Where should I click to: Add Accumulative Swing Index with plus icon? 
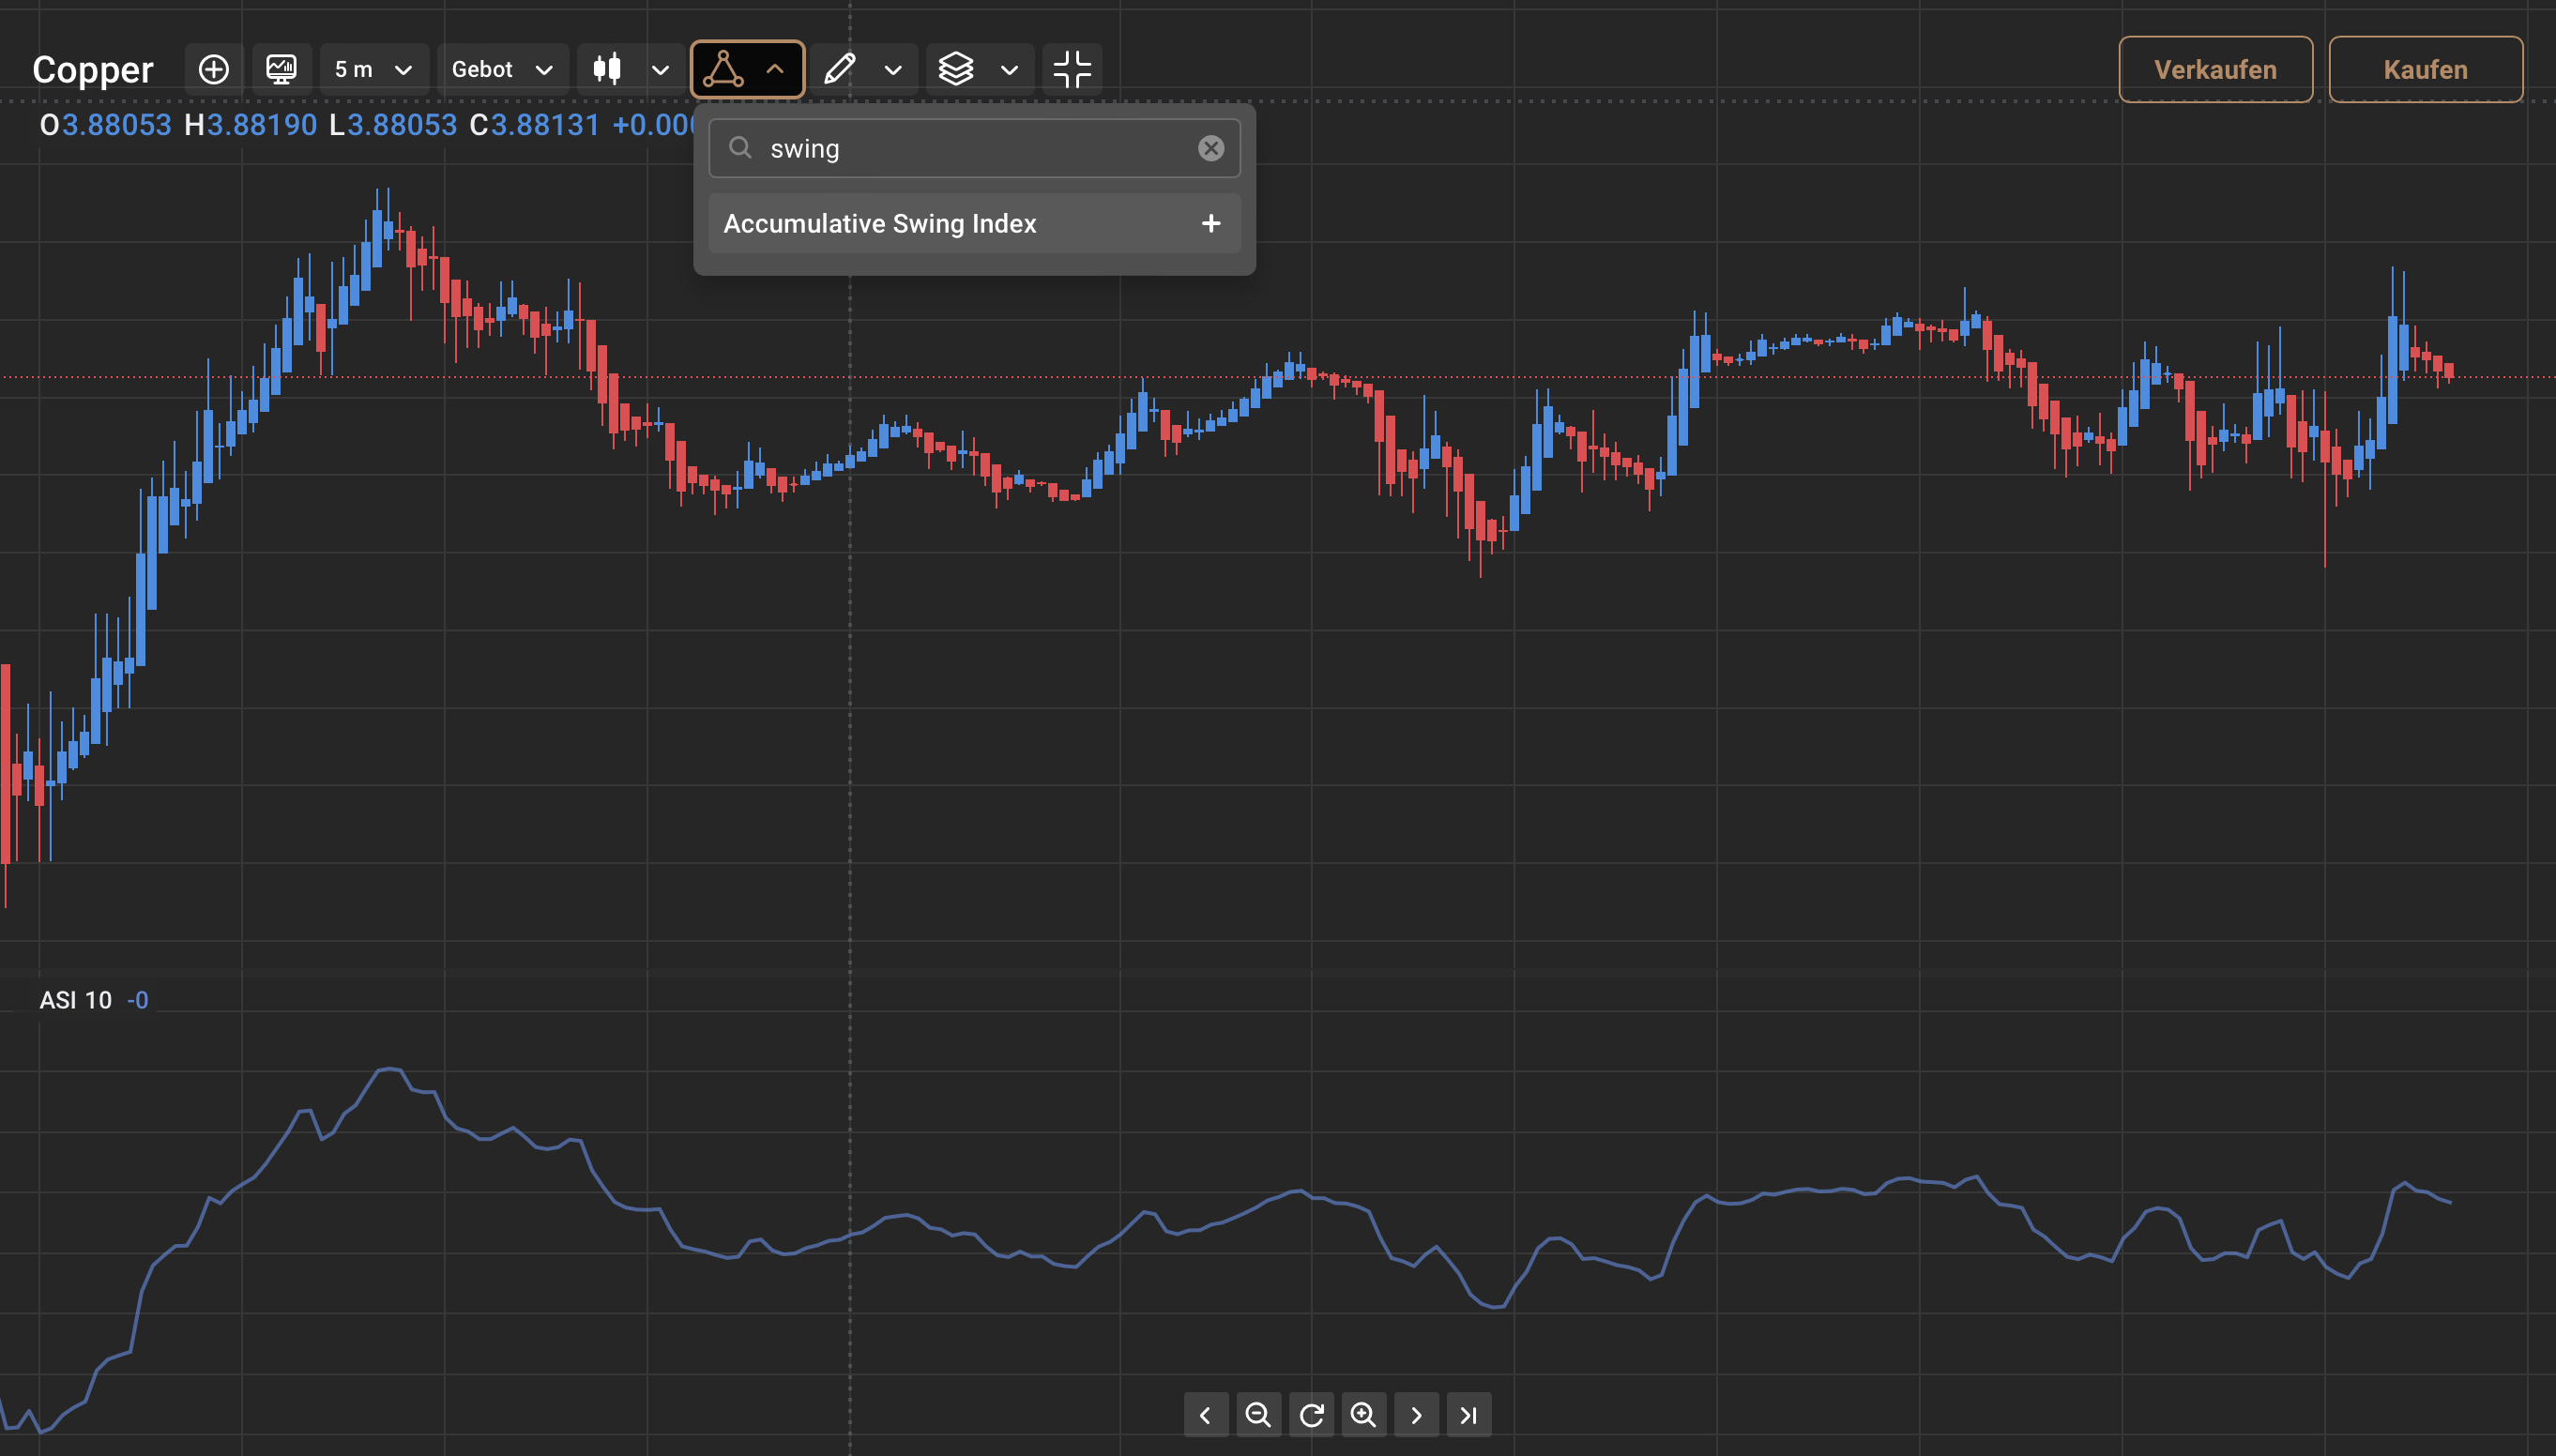[1210, 223]
